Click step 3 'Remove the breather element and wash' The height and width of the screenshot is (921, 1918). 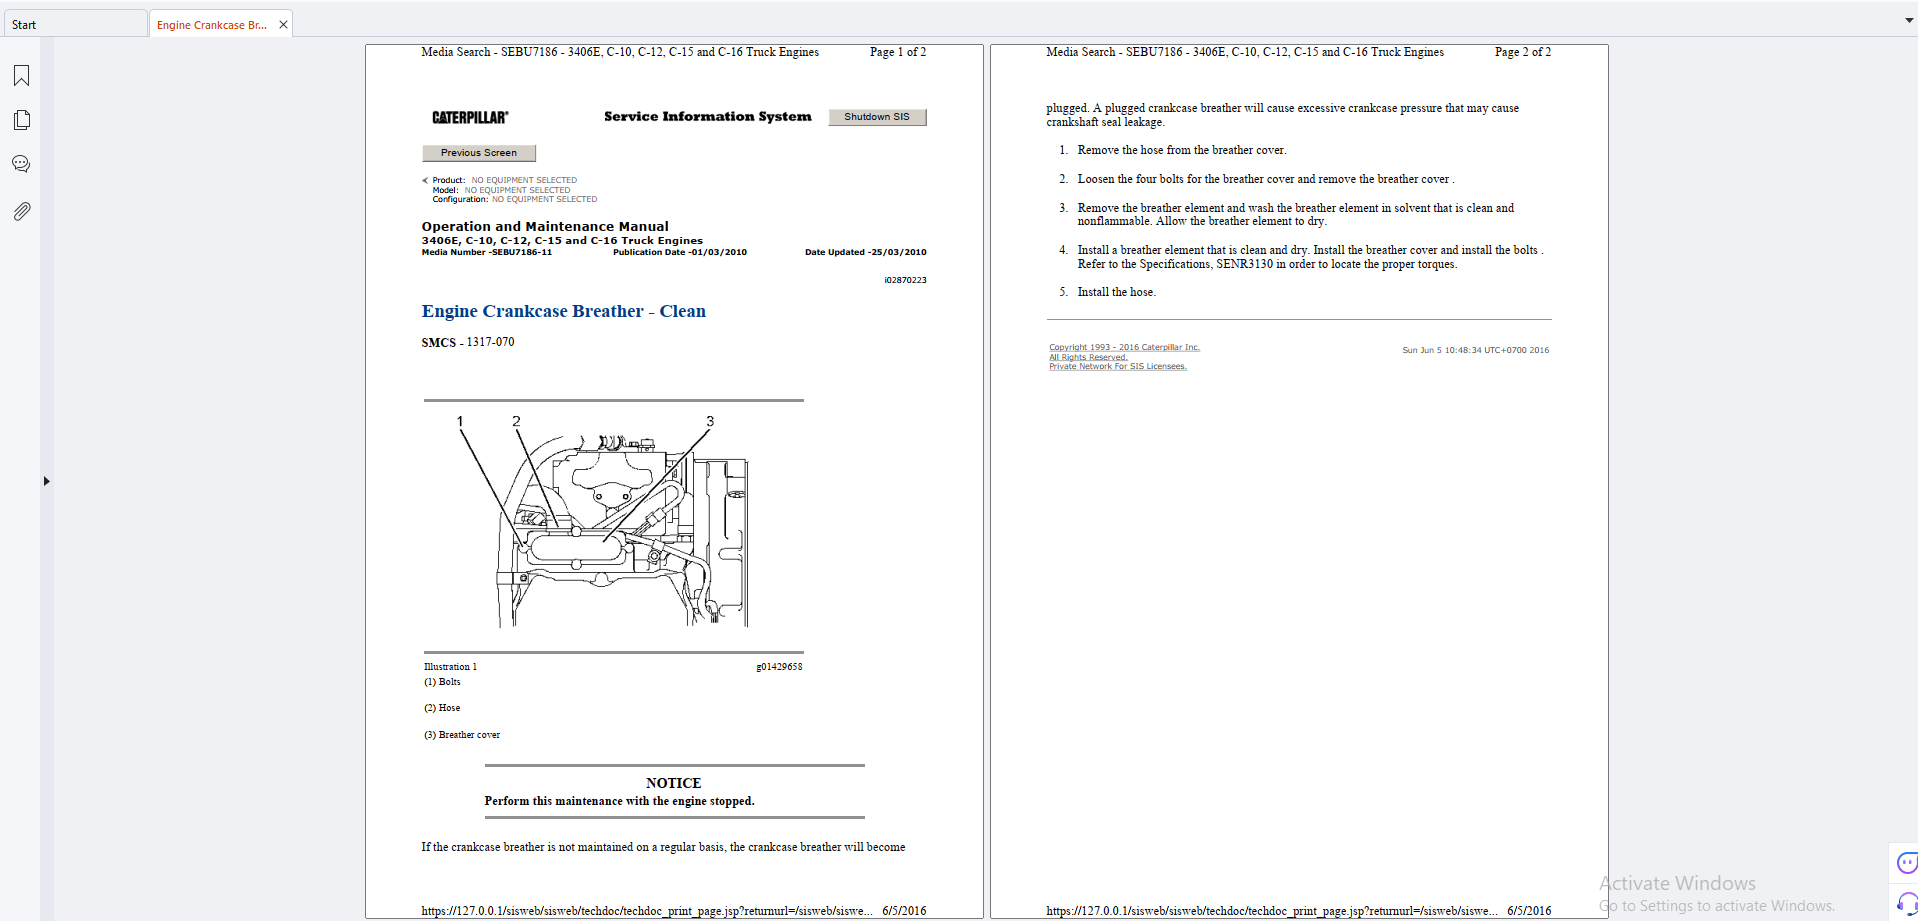(x=1296, y=215)
